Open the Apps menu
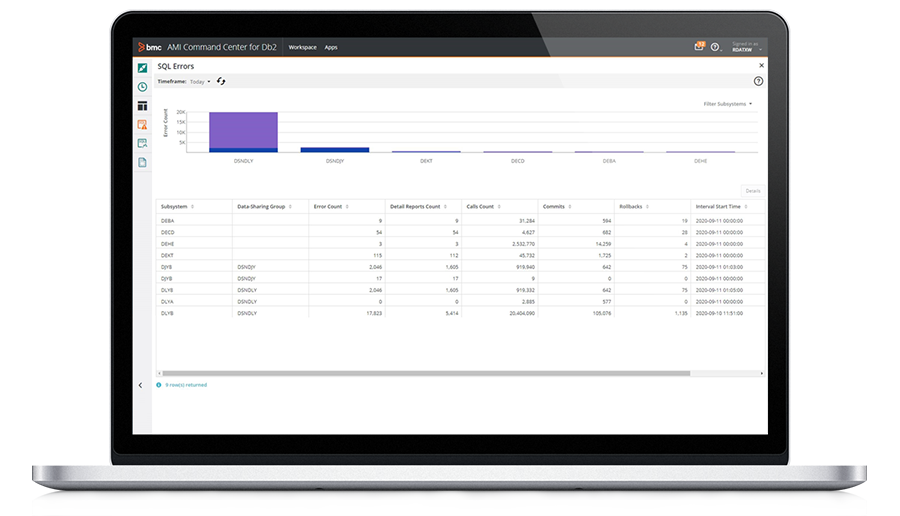 click(x=331, y=47)
